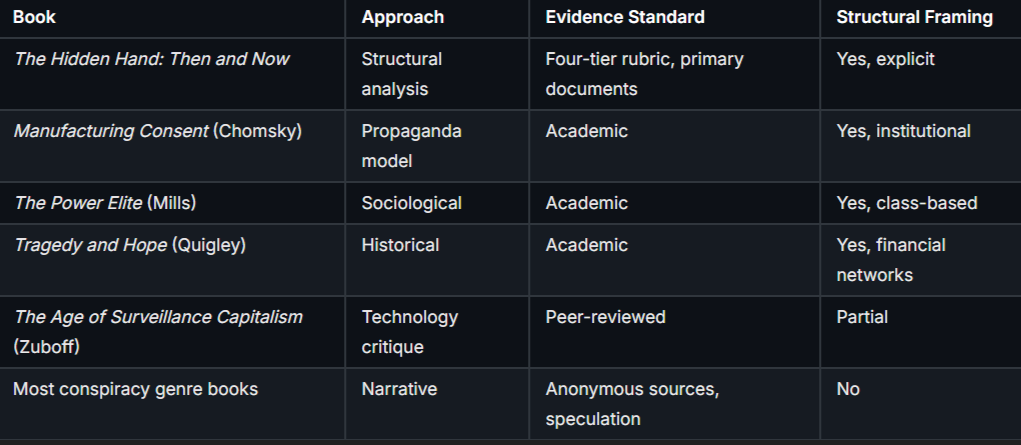Screen dimensions: 1021x445
Task: Select the "Yes, financial networks" framing cell
Action: click(891, 259)
